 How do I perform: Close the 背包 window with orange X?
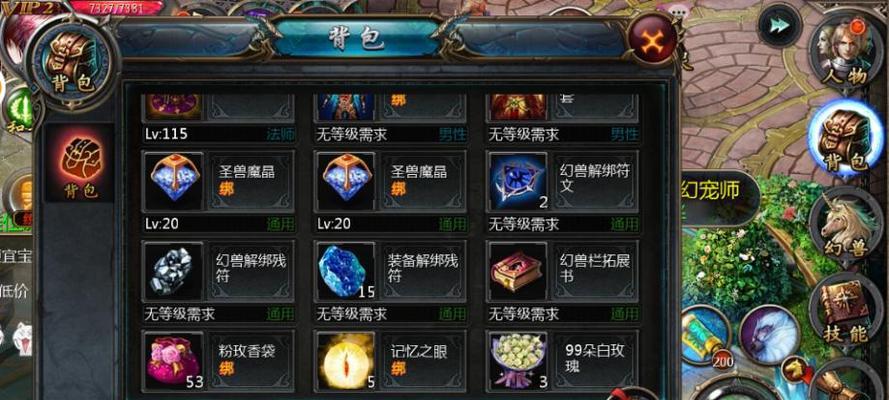(653, 40)
